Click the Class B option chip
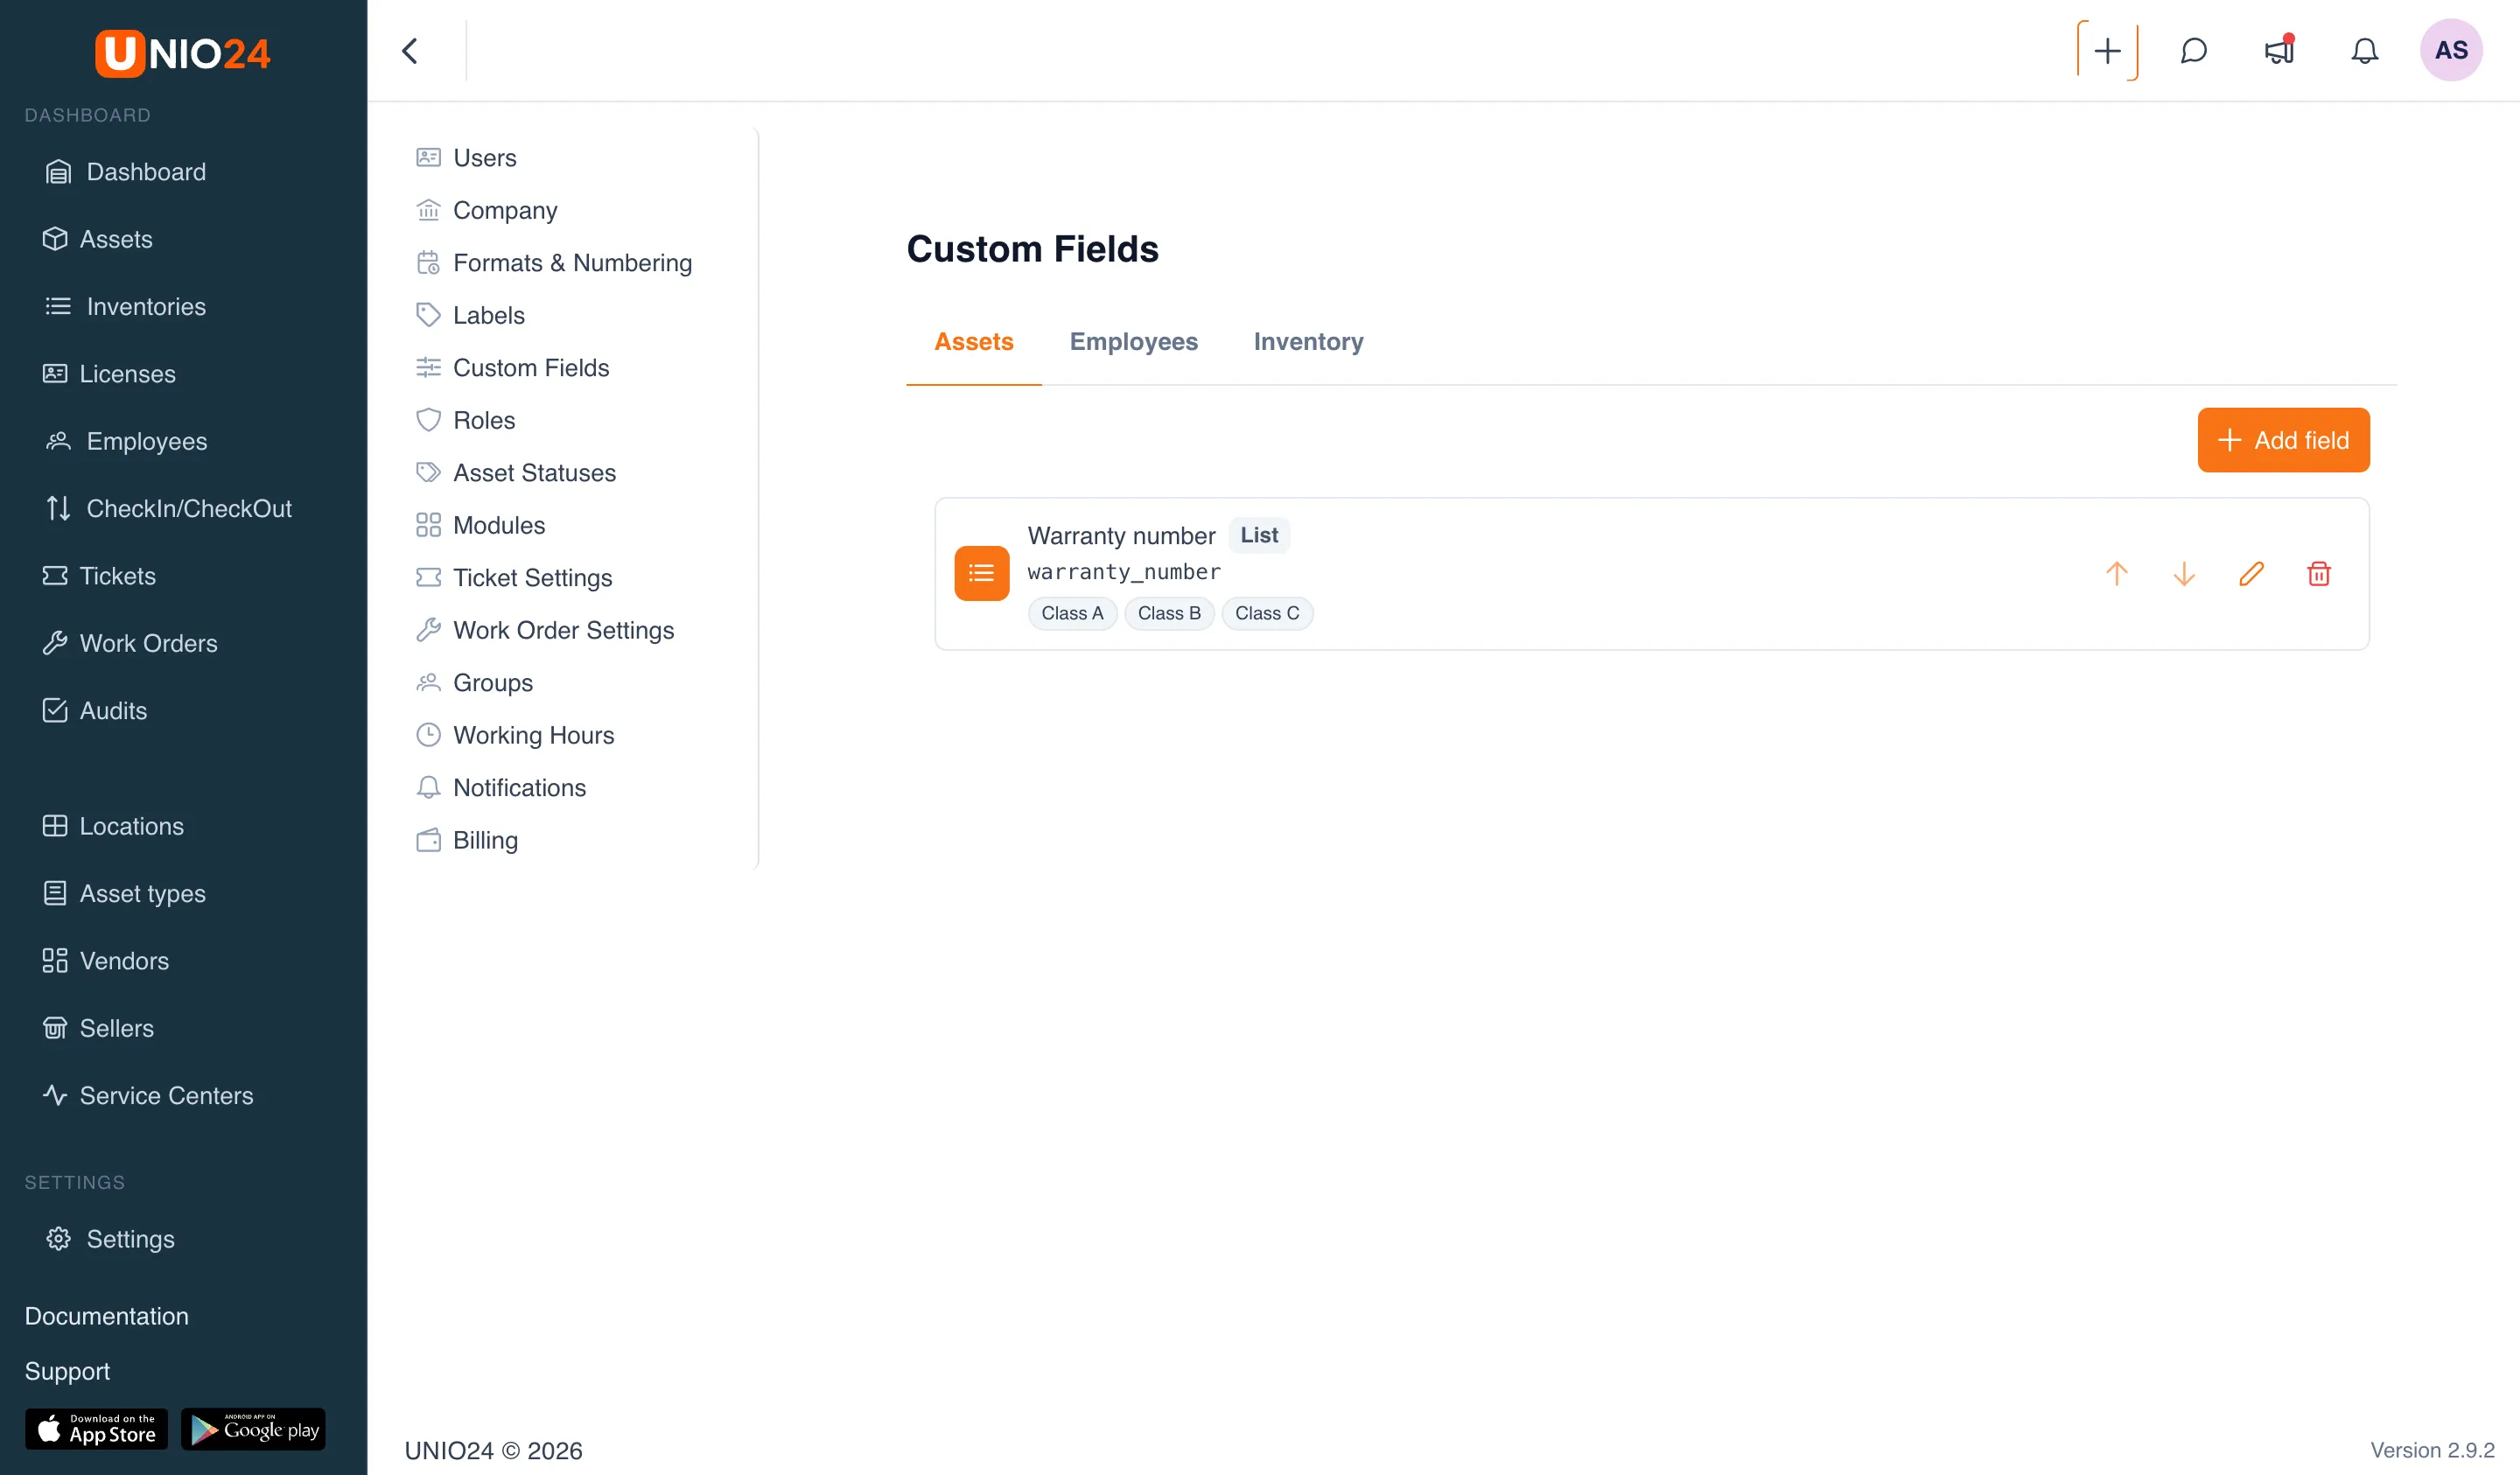 click(1169, 613)
